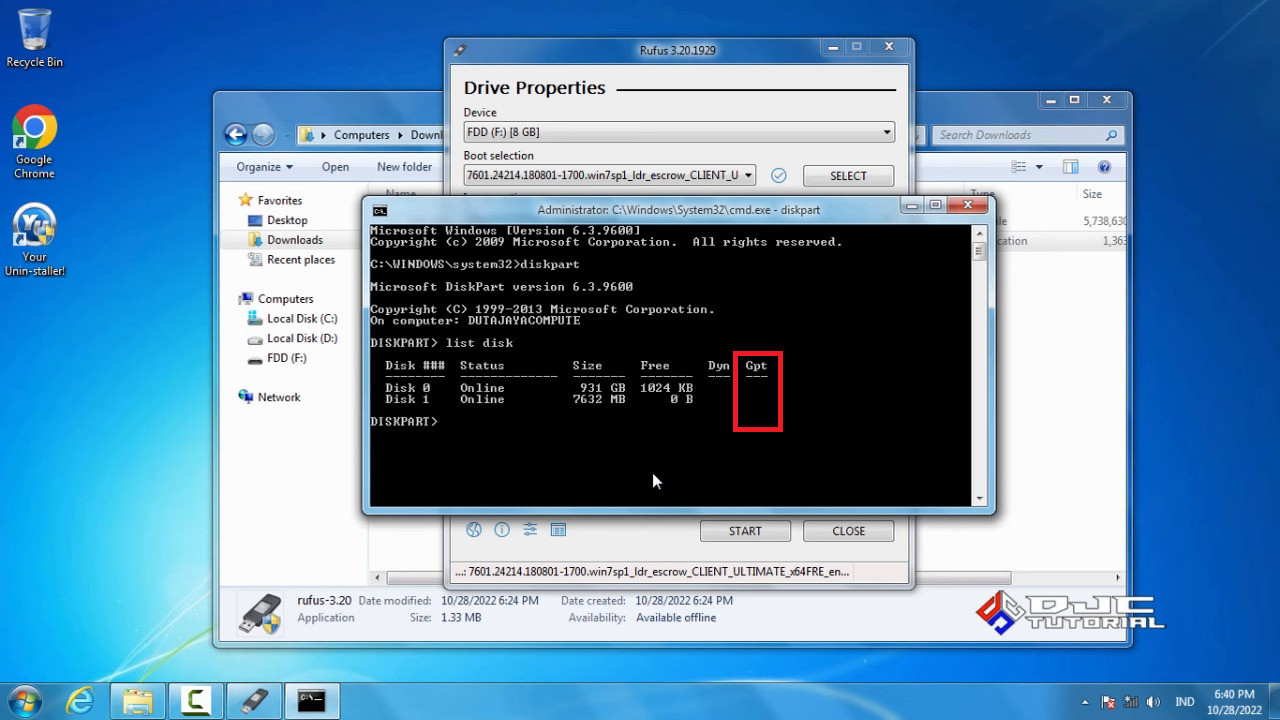
Task: Click Rufus CLOSE button
Action: coord(848,531)
